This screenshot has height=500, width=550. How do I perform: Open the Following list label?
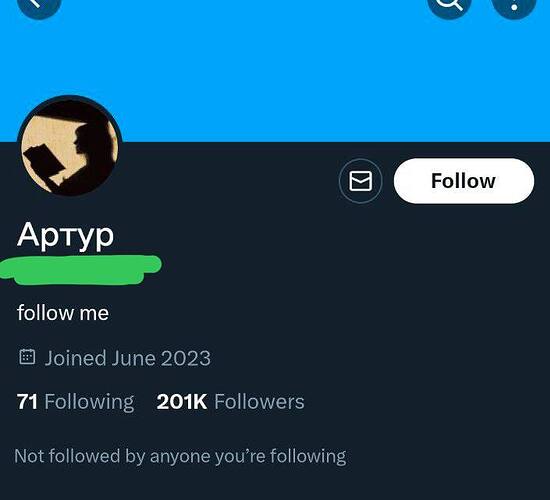[89, 402]
